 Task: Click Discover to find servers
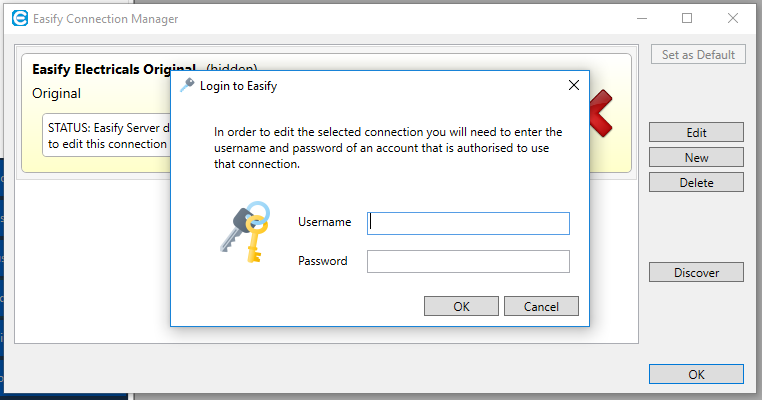point(696,272)
